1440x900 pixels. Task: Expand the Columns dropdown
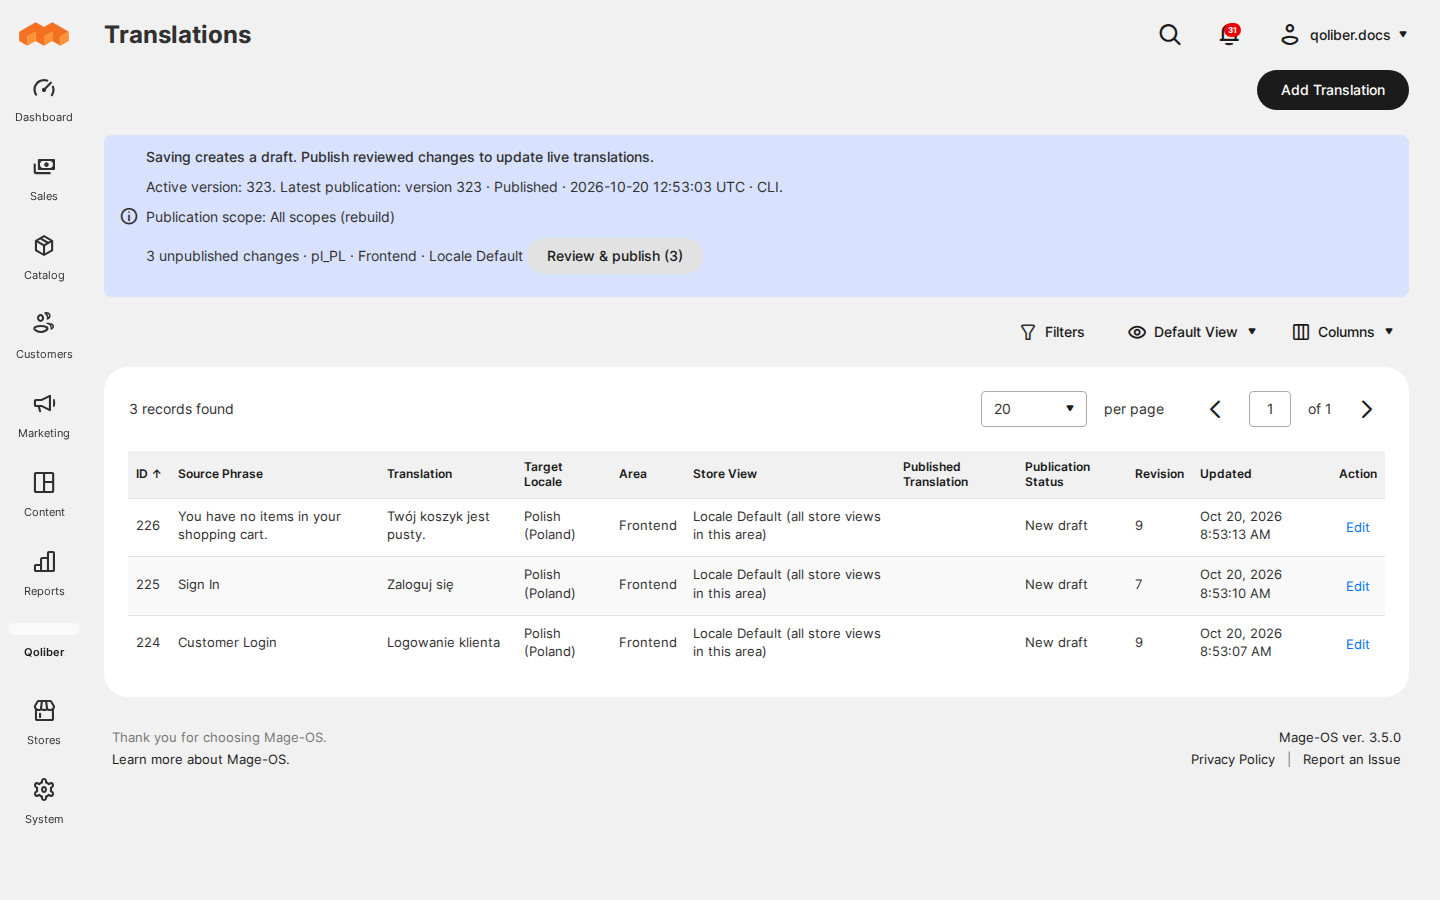point(1343,332)
